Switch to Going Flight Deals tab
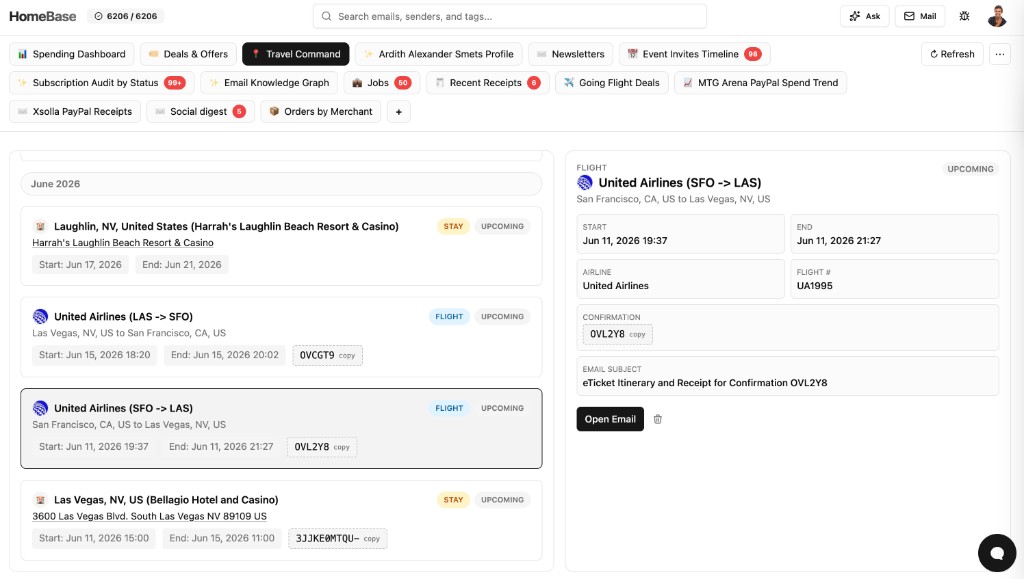This screenshot has width=1024, height=579. (x=612, y=83)
